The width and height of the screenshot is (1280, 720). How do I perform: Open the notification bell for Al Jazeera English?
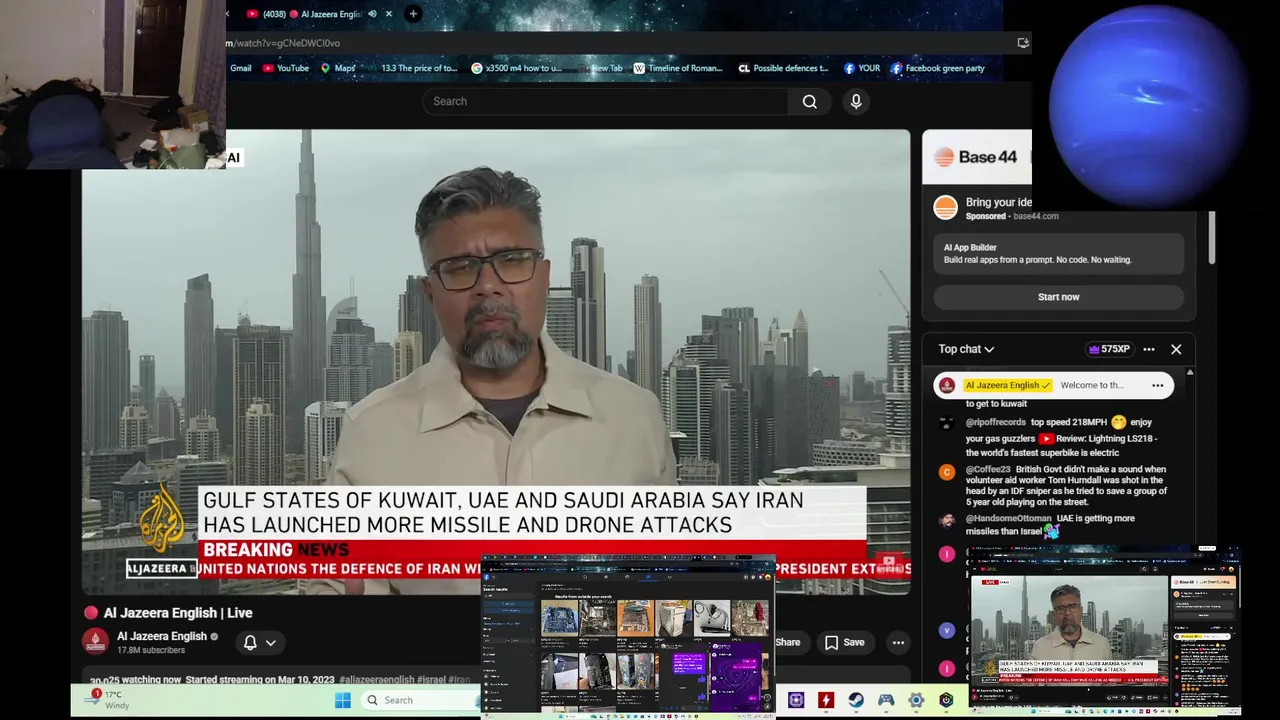(x=250, y=642)
